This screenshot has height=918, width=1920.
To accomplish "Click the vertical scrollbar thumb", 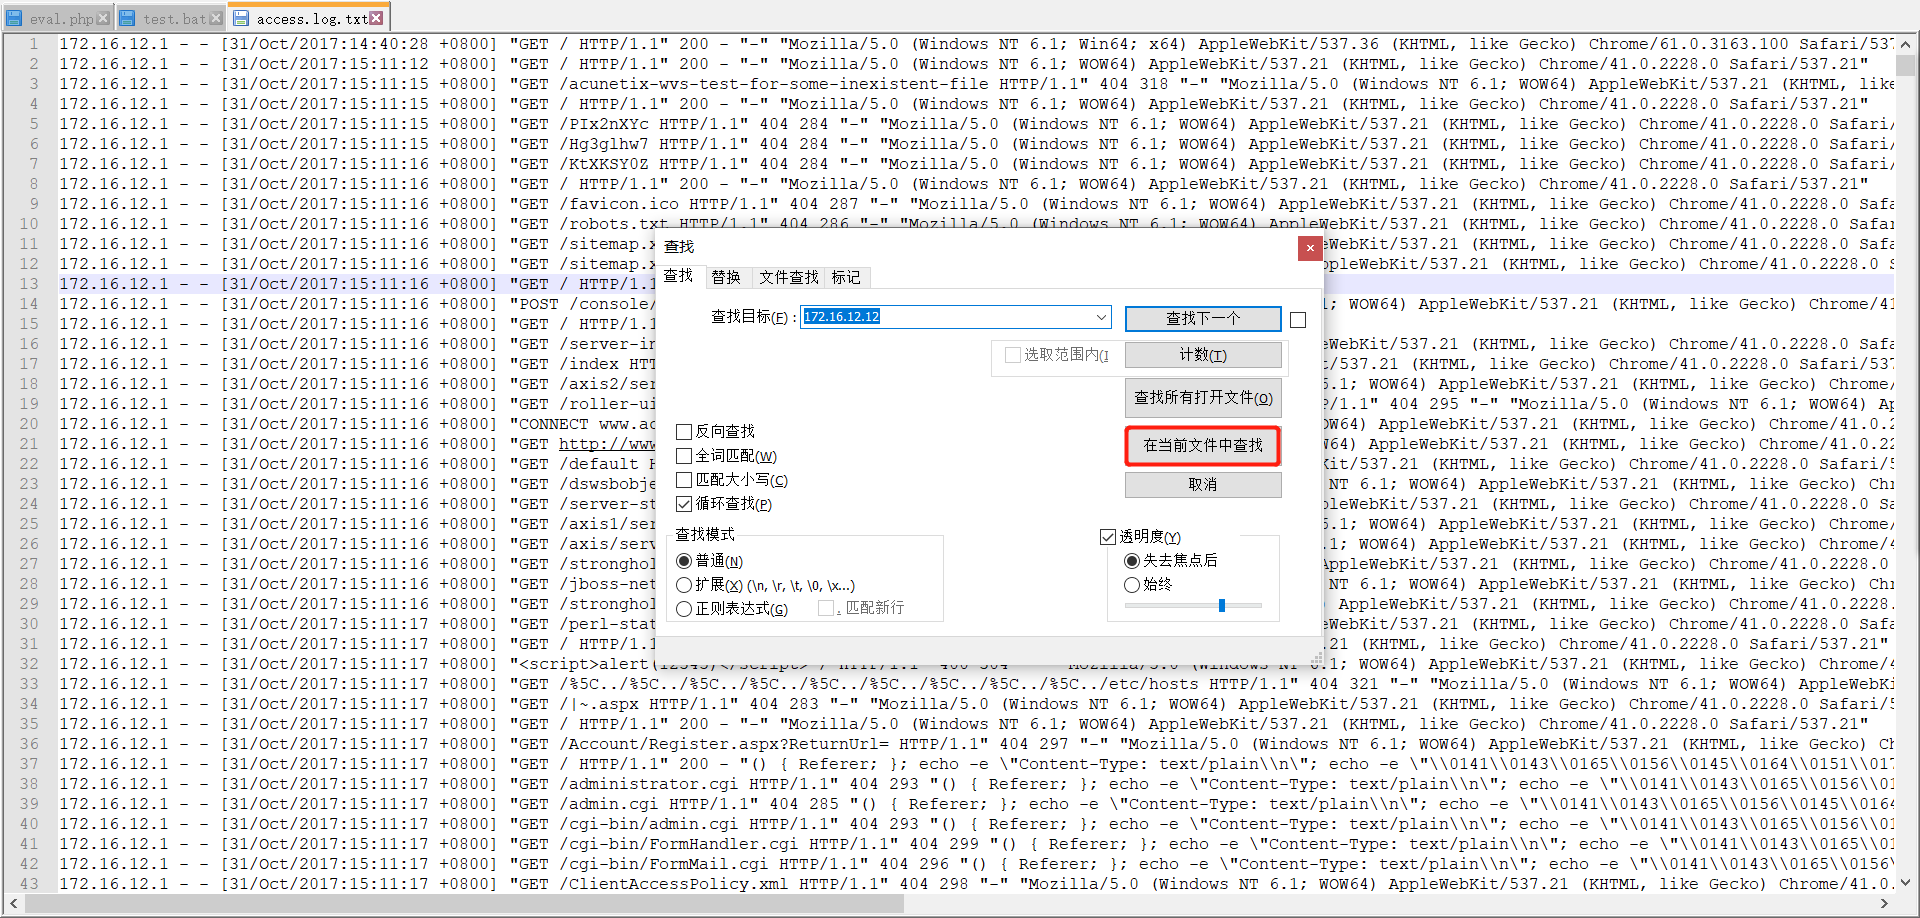I will coord(1906,66).
